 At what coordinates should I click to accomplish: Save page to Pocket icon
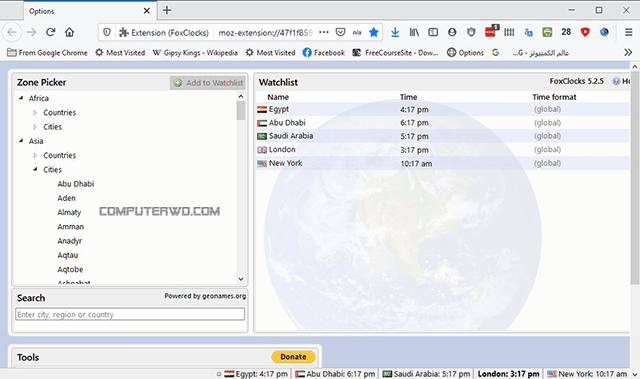[340, 32]
